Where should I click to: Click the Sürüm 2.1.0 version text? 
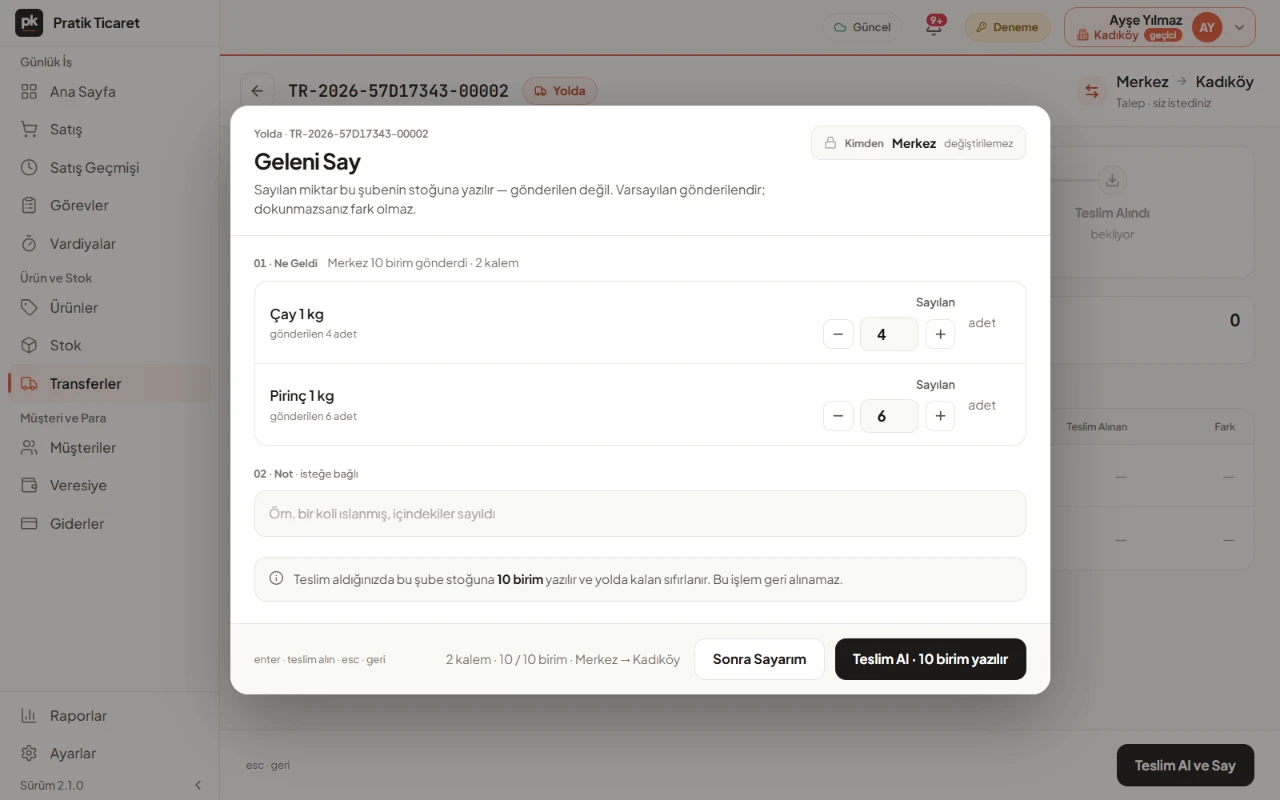(x=52, y=785)
